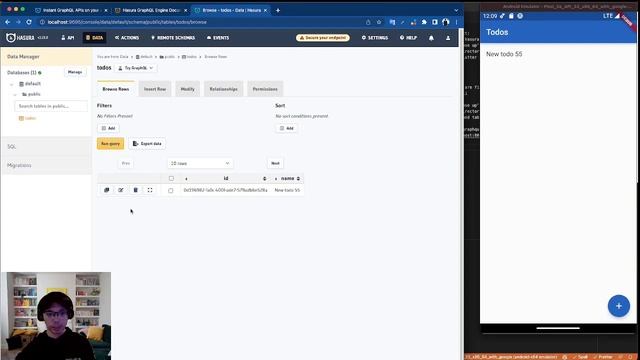Viewport: 640px width, 360px height.
Task: Open the EVENTS section
Action: (x=218, y=38)
